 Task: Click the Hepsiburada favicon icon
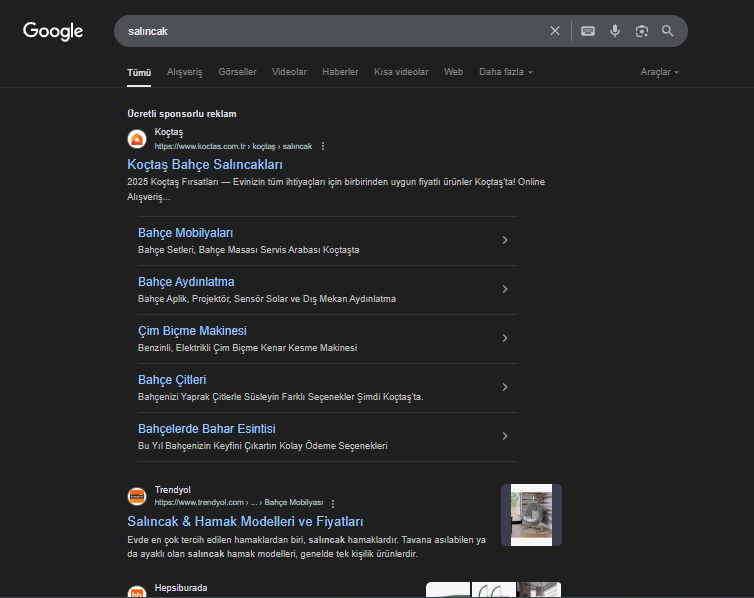click(x=137, y=592)
